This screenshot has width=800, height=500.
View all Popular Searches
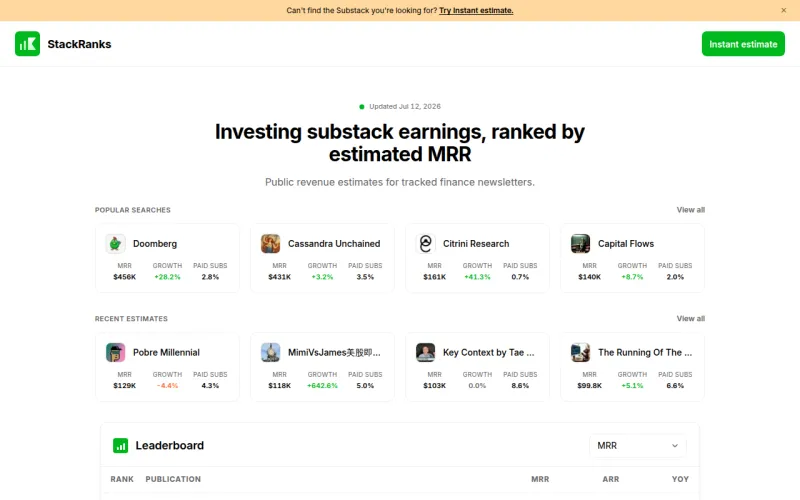690,210
